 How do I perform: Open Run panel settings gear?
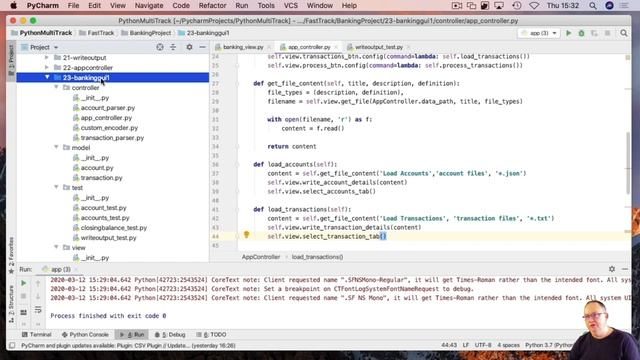pos(611,269)
